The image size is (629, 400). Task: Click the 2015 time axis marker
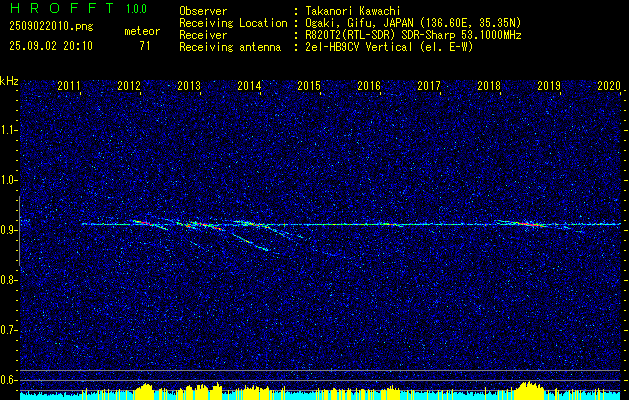[309, 85]
